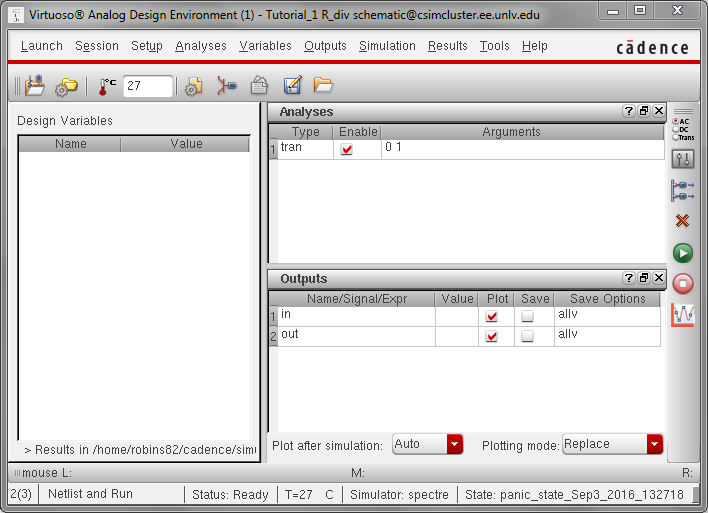This screenshot has width=708, height=513.
Task: Open the Results menu
Action: point(447,46)
